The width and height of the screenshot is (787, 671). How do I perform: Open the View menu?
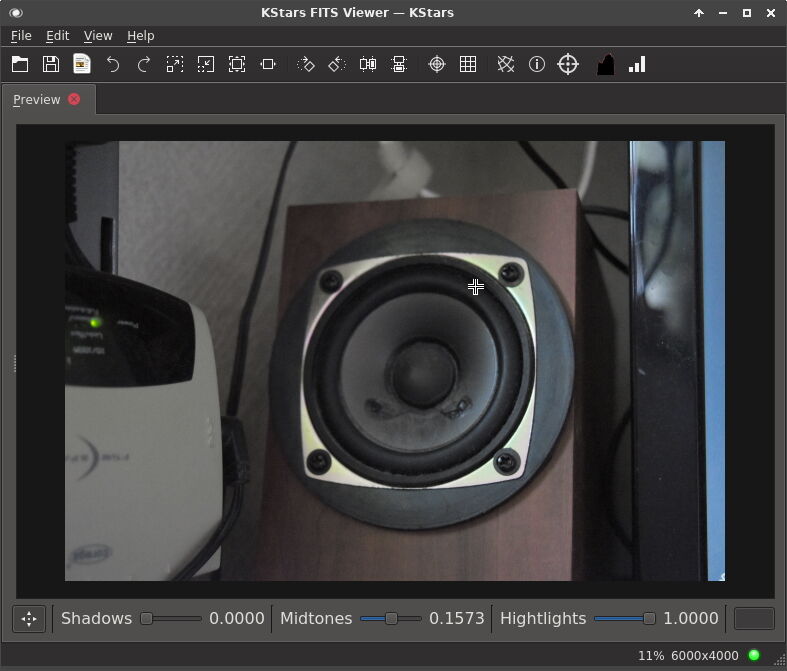(98, 35)
